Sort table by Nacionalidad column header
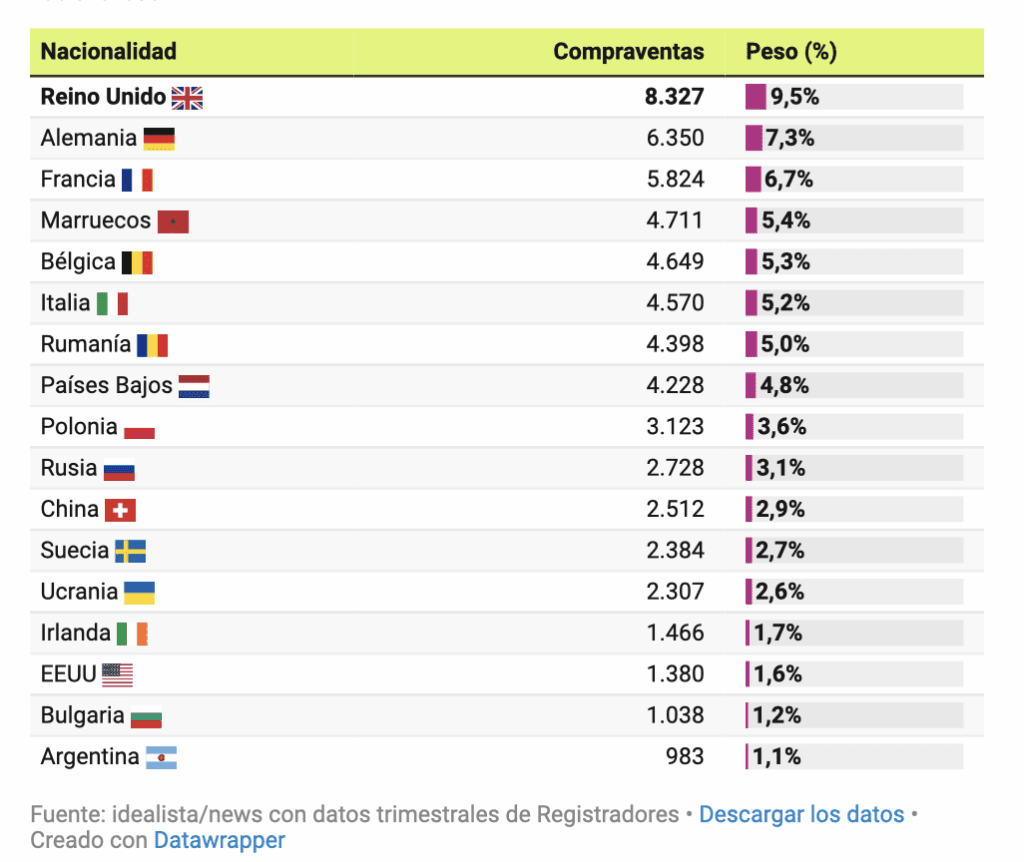The width and height of the screenshot is (1024, 862). click(108, 52)
